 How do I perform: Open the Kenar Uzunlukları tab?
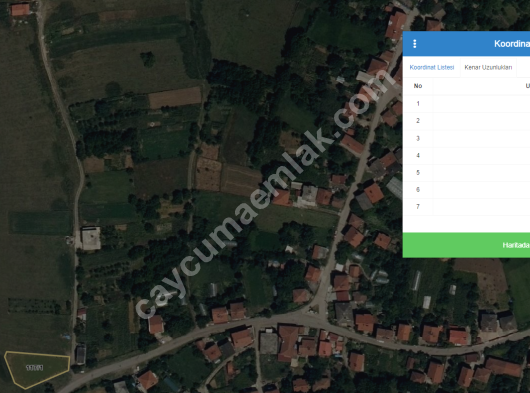pyautogui.click(x=488, y=67)
